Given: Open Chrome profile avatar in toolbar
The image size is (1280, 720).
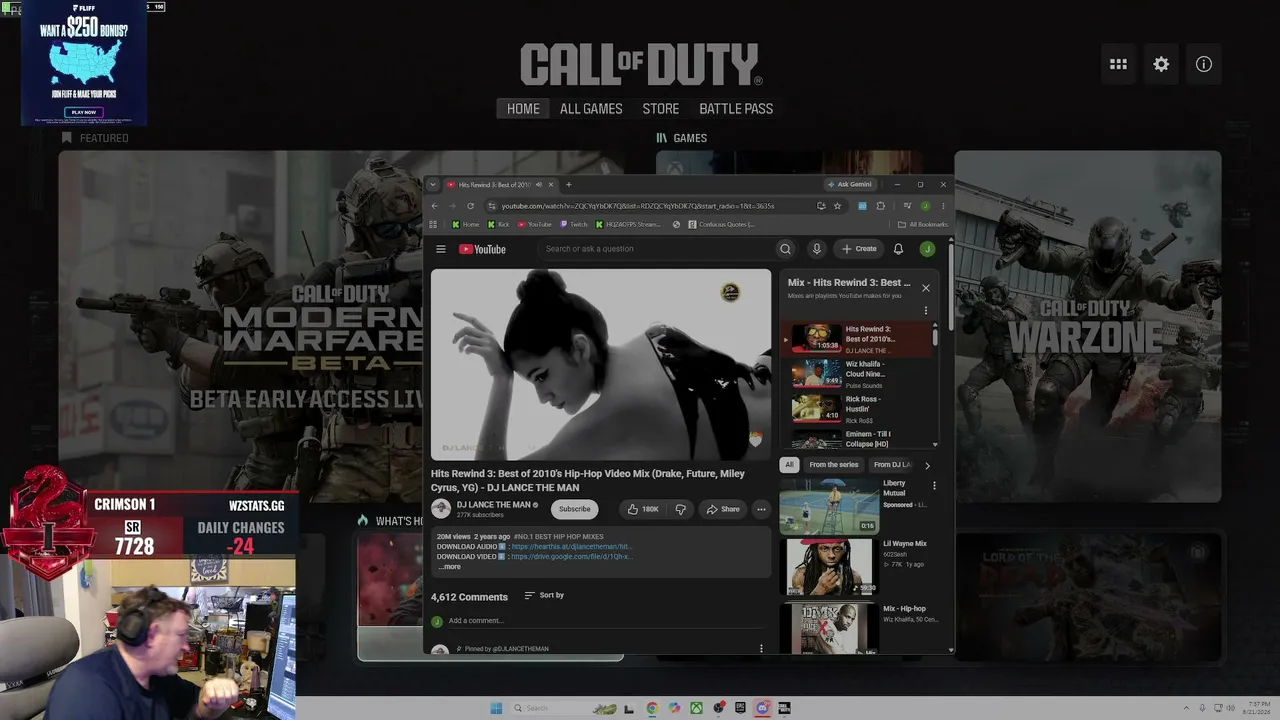Looking at the screenshot, I should tap(925, 206).
